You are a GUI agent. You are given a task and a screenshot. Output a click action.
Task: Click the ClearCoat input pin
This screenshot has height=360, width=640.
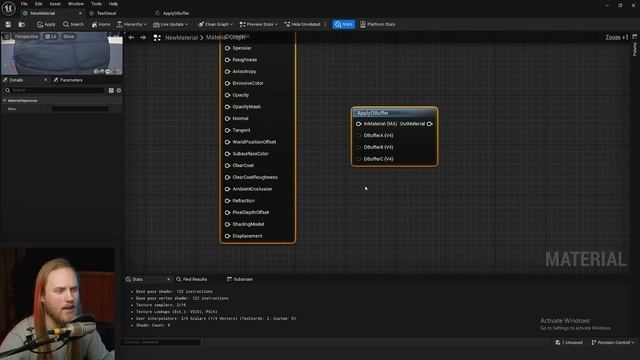[x=228, y=166]
